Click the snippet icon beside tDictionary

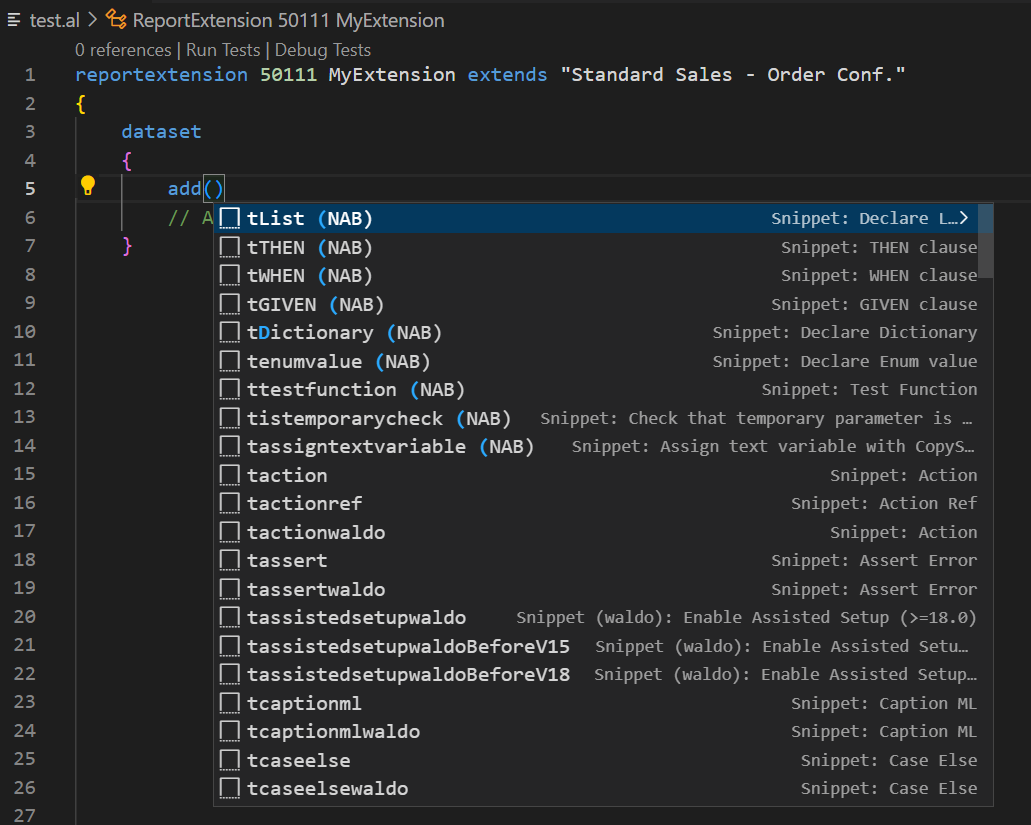(230, 332)
